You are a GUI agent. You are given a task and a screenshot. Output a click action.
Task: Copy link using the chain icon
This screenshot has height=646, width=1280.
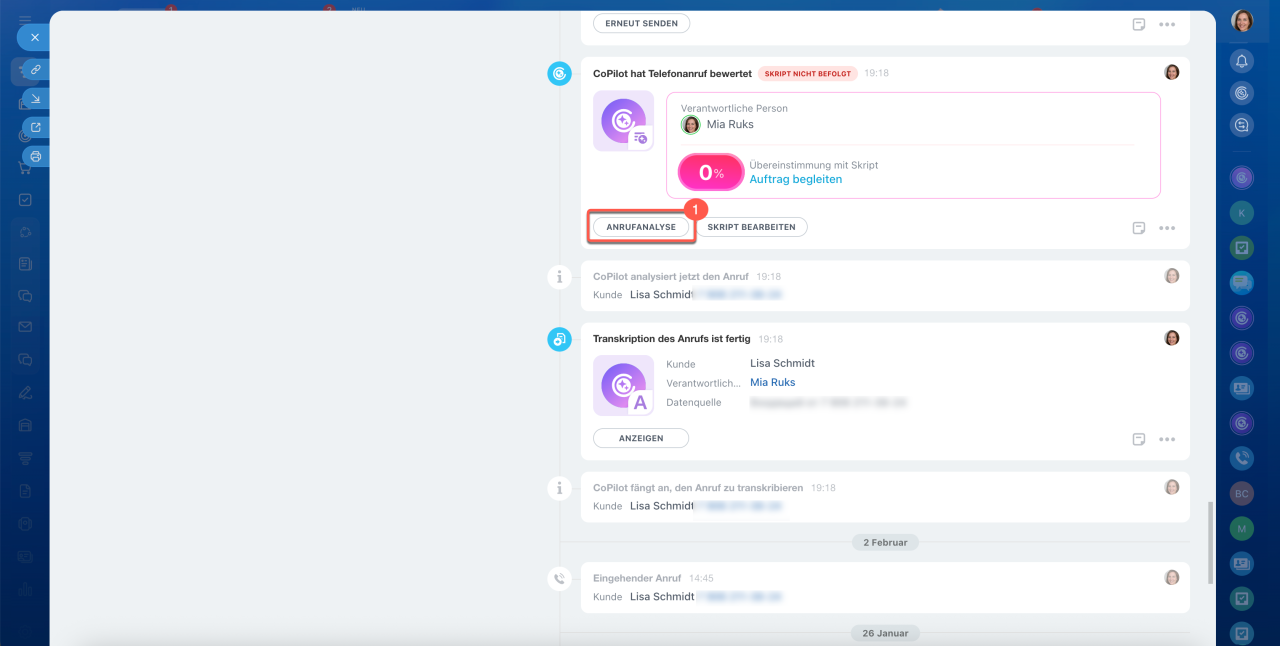35,70
